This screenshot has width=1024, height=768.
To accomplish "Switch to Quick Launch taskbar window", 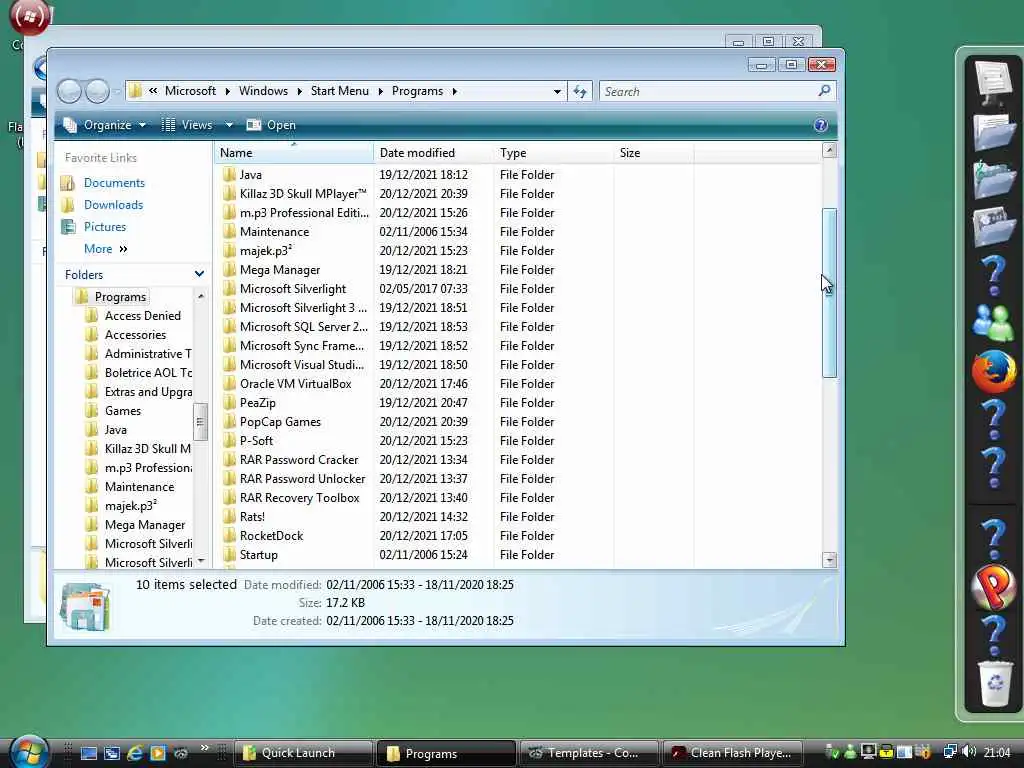I will 303,753.
